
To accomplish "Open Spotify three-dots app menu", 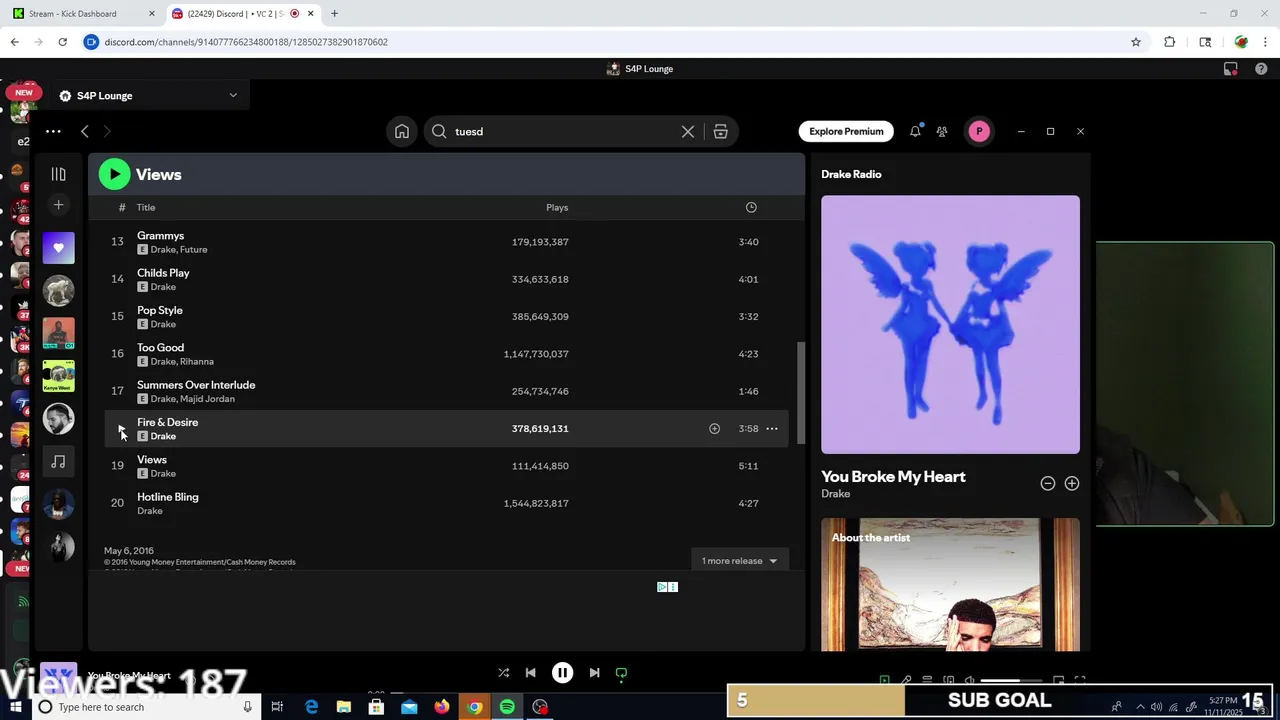I will tap(53, 131).
